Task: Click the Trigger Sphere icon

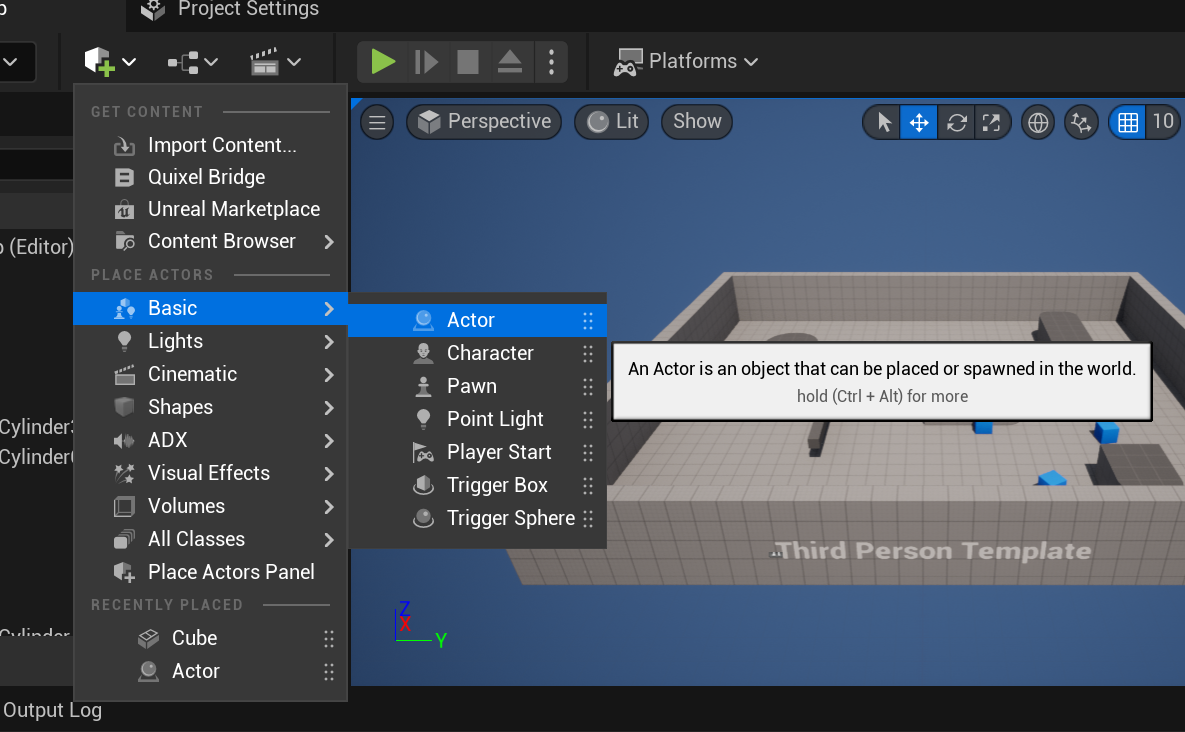Action: coord(423,518)
